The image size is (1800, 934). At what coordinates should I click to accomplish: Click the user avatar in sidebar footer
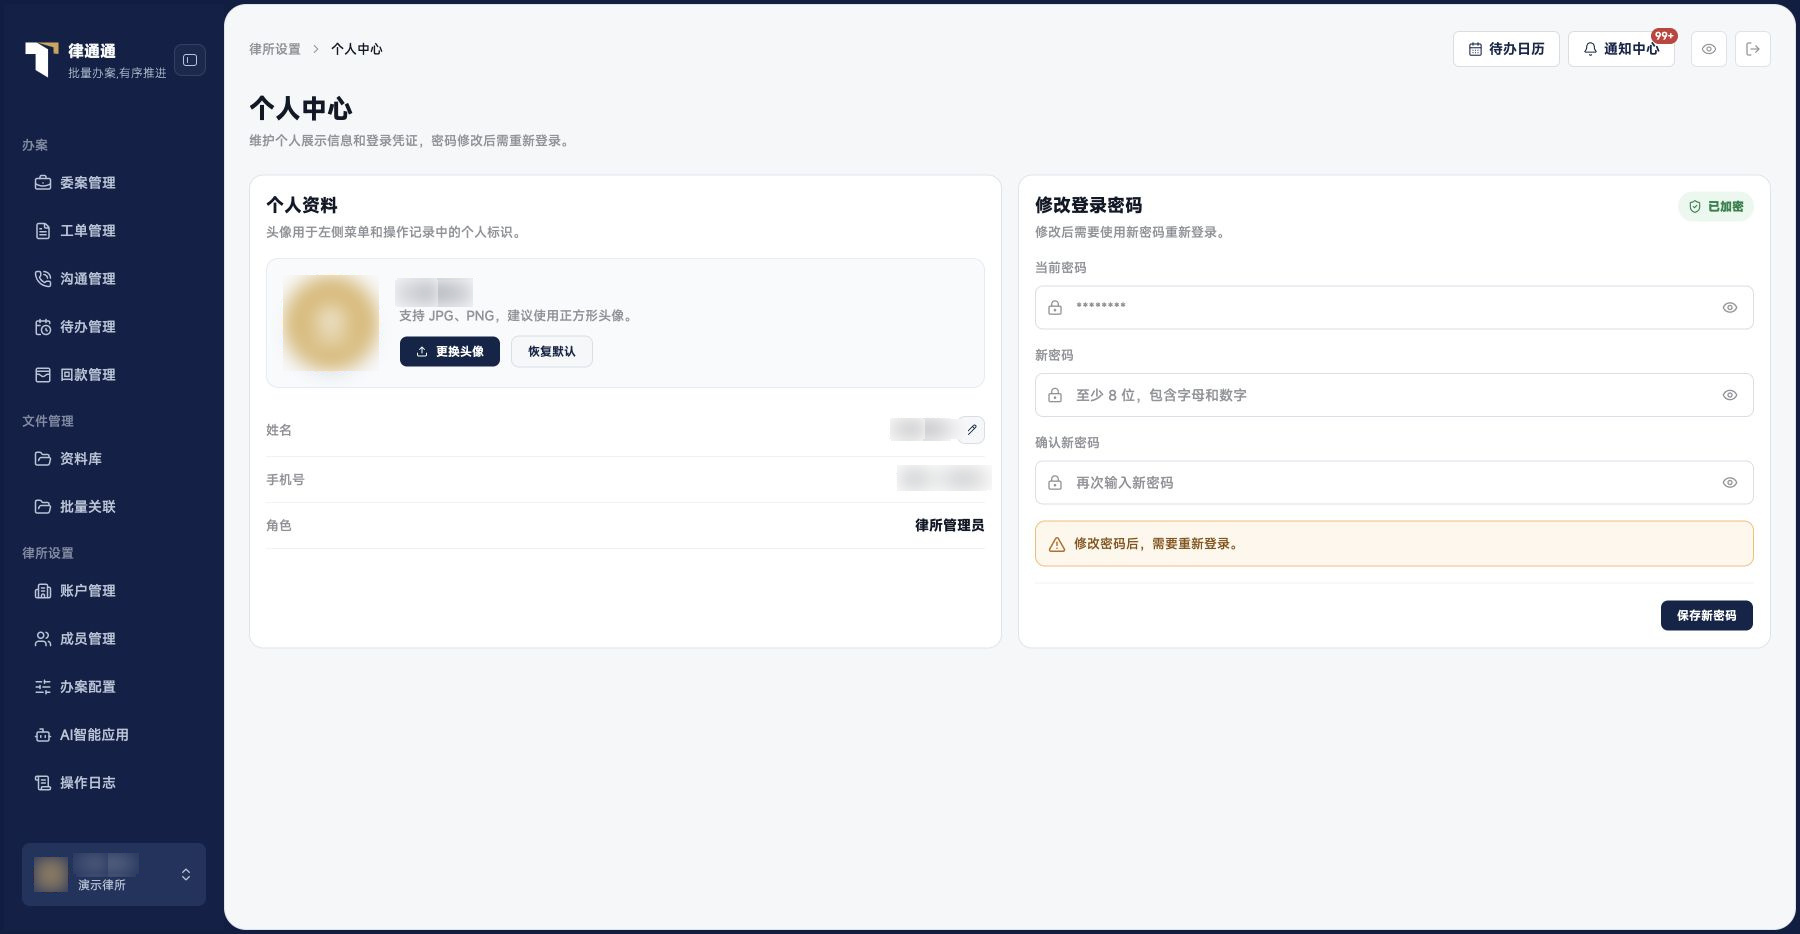pyautogui.click(x=51, y=874)
